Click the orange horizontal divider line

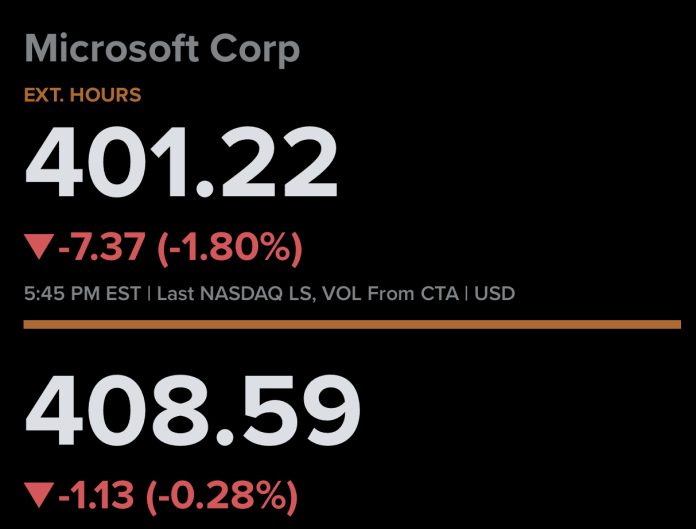click(352, 324)
